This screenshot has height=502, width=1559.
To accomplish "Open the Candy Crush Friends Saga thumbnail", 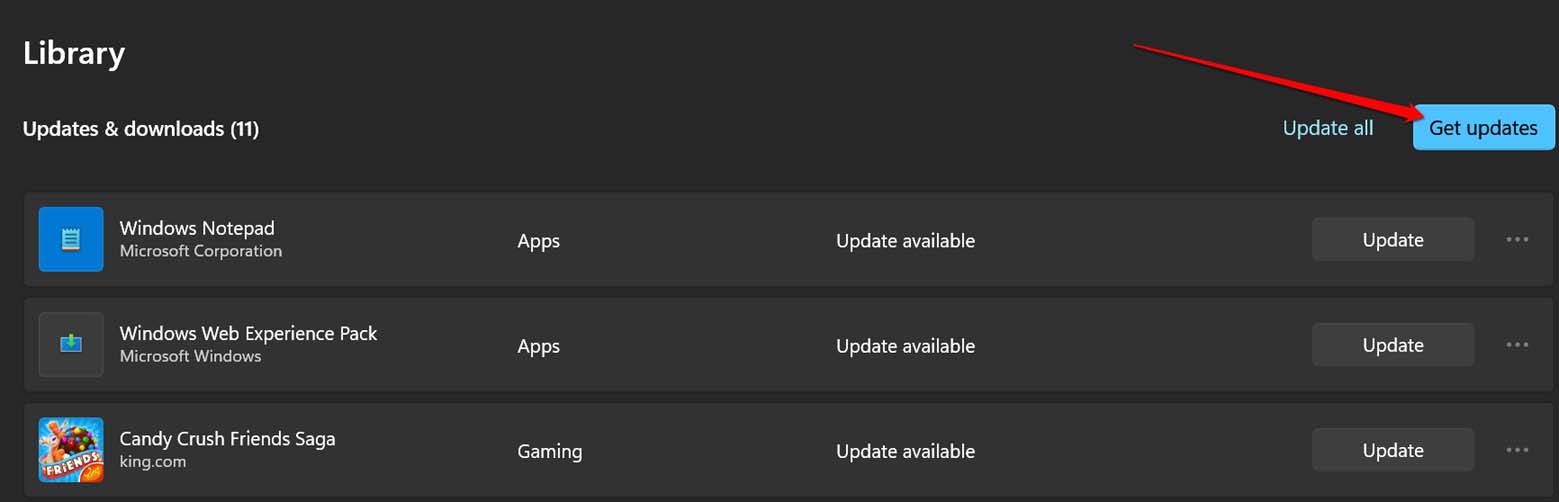I will pos(71,450).
